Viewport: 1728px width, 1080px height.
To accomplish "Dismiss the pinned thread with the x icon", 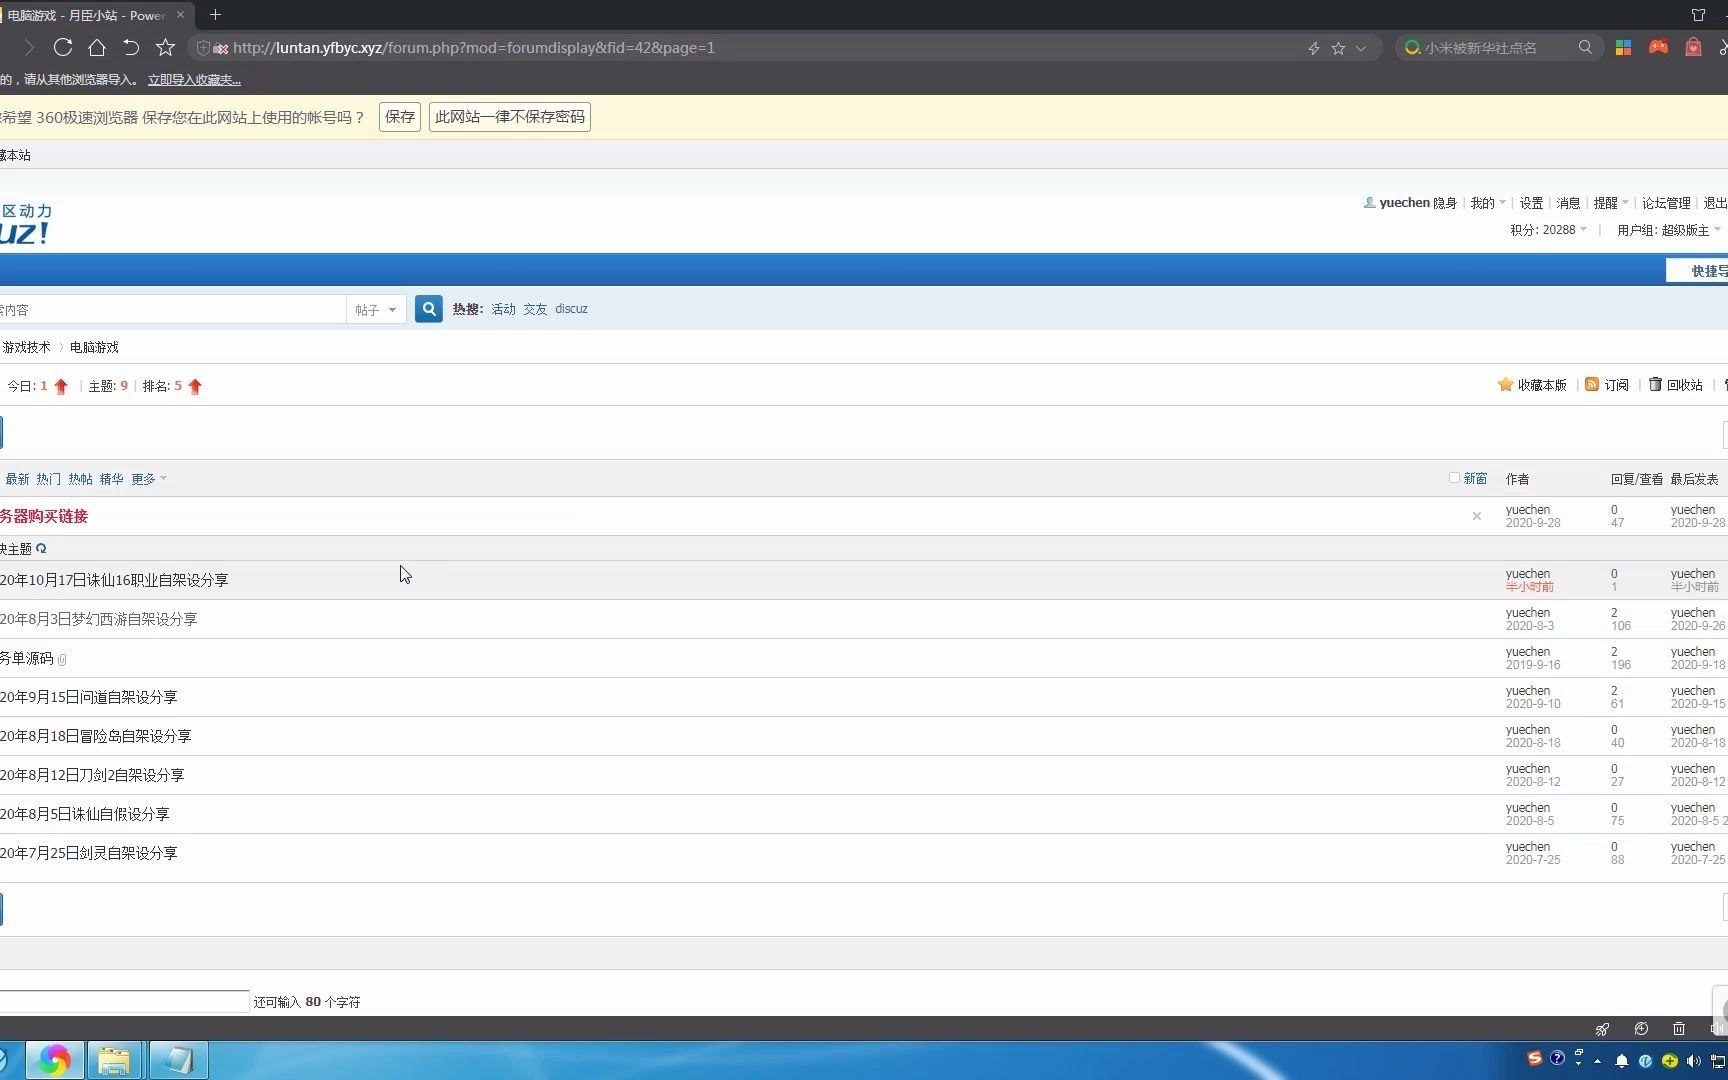I will [x=1476, y=516].
